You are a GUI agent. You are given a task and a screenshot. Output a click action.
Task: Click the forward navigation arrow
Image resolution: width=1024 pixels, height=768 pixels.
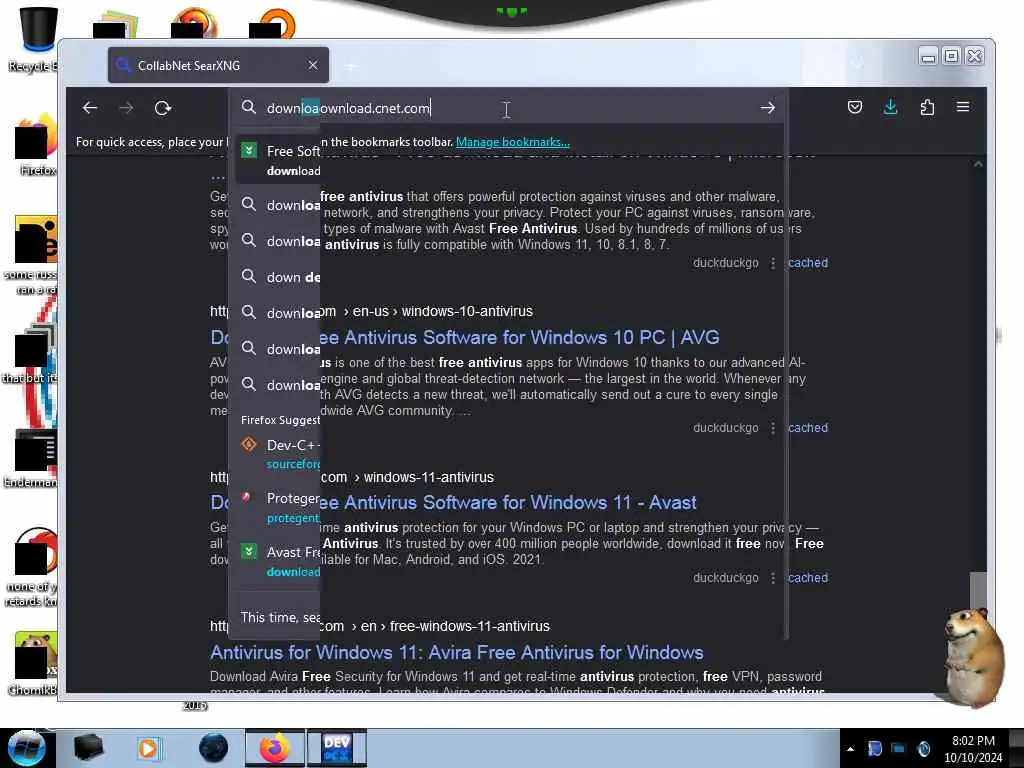[x=127, y=108]
